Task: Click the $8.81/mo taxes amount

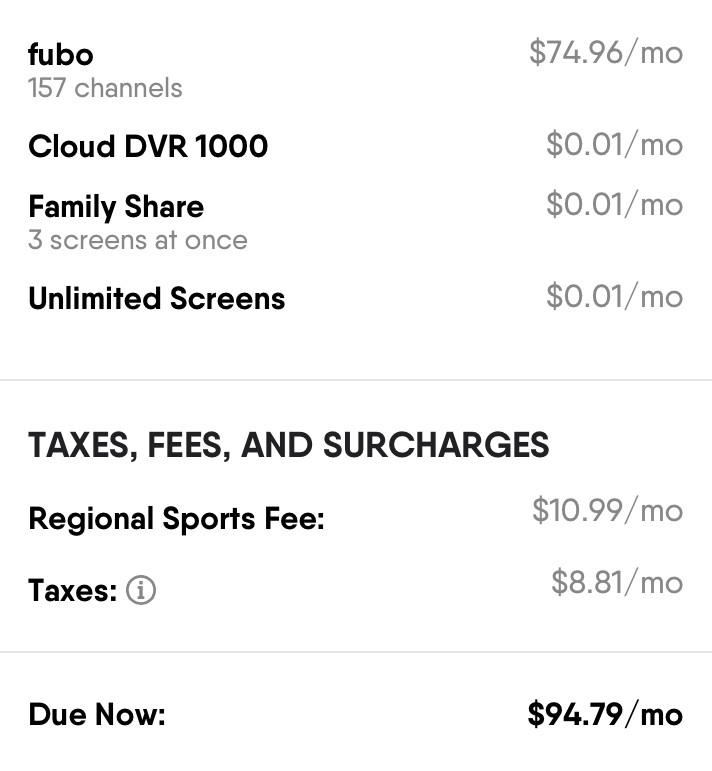Action: click(x=616, y=583)
